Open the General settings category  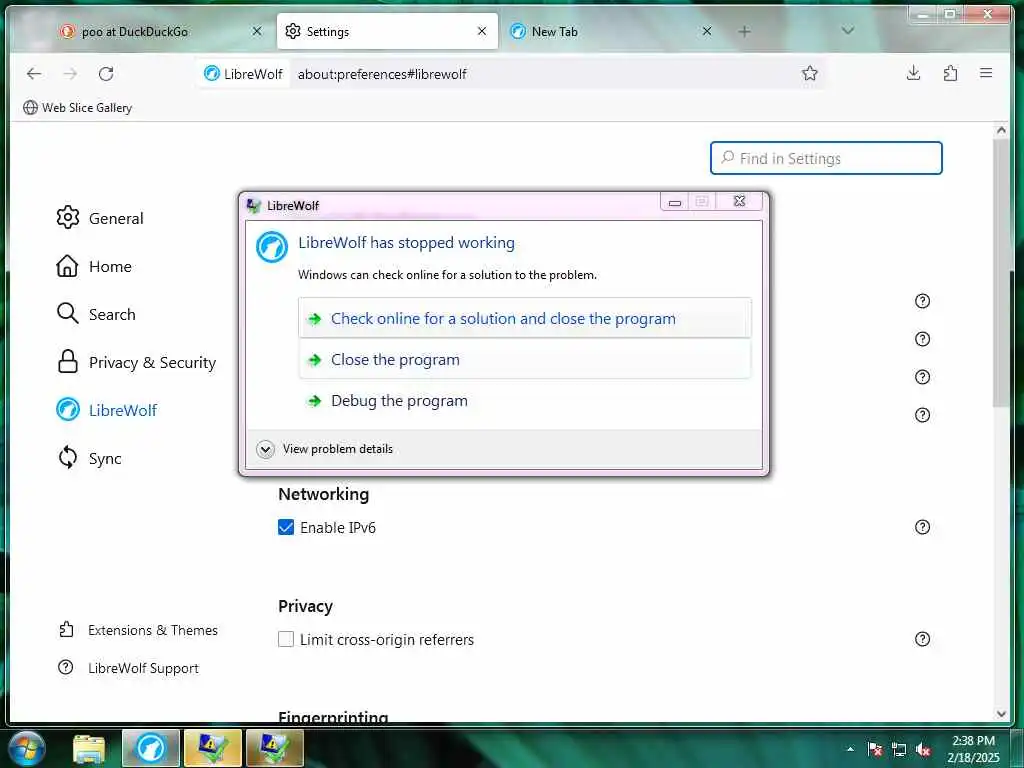tap(100, 218)
